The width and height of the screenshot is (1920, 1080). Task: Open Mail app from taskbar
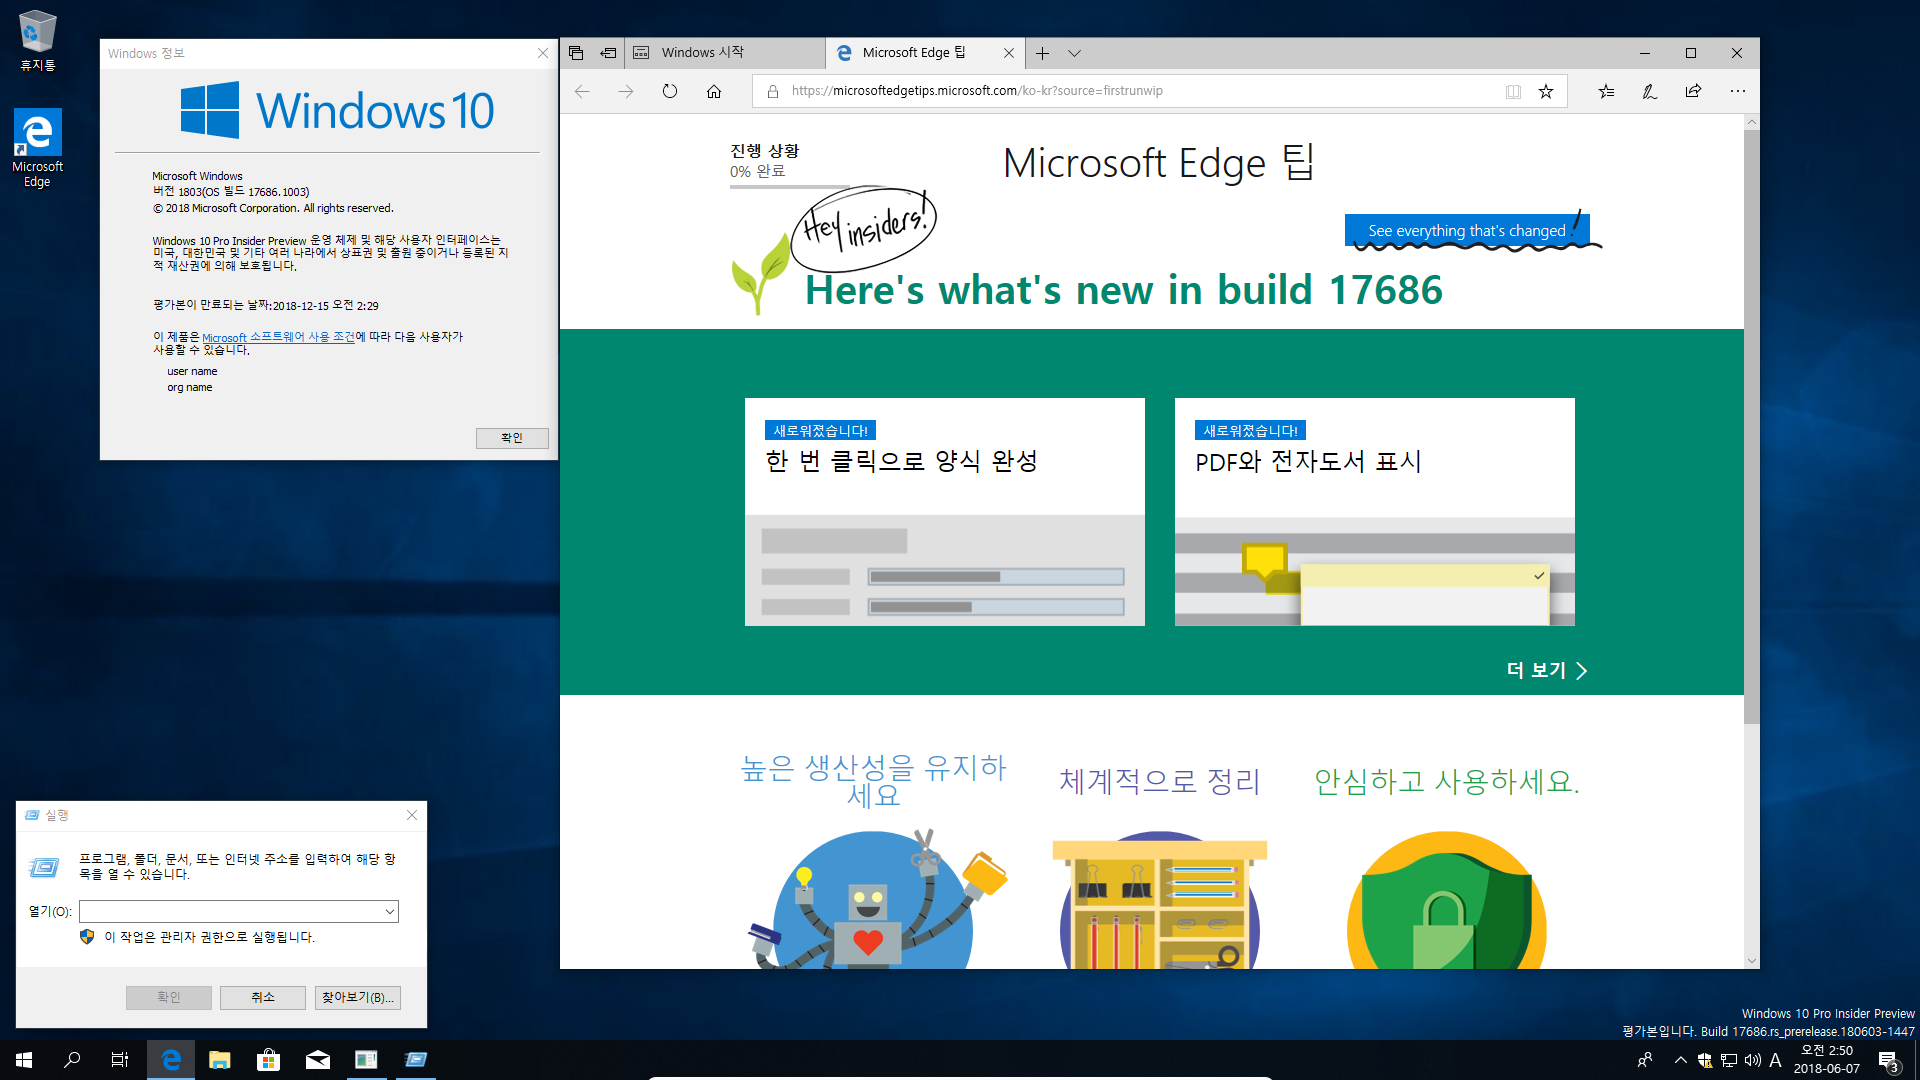tap(318, 1060)
